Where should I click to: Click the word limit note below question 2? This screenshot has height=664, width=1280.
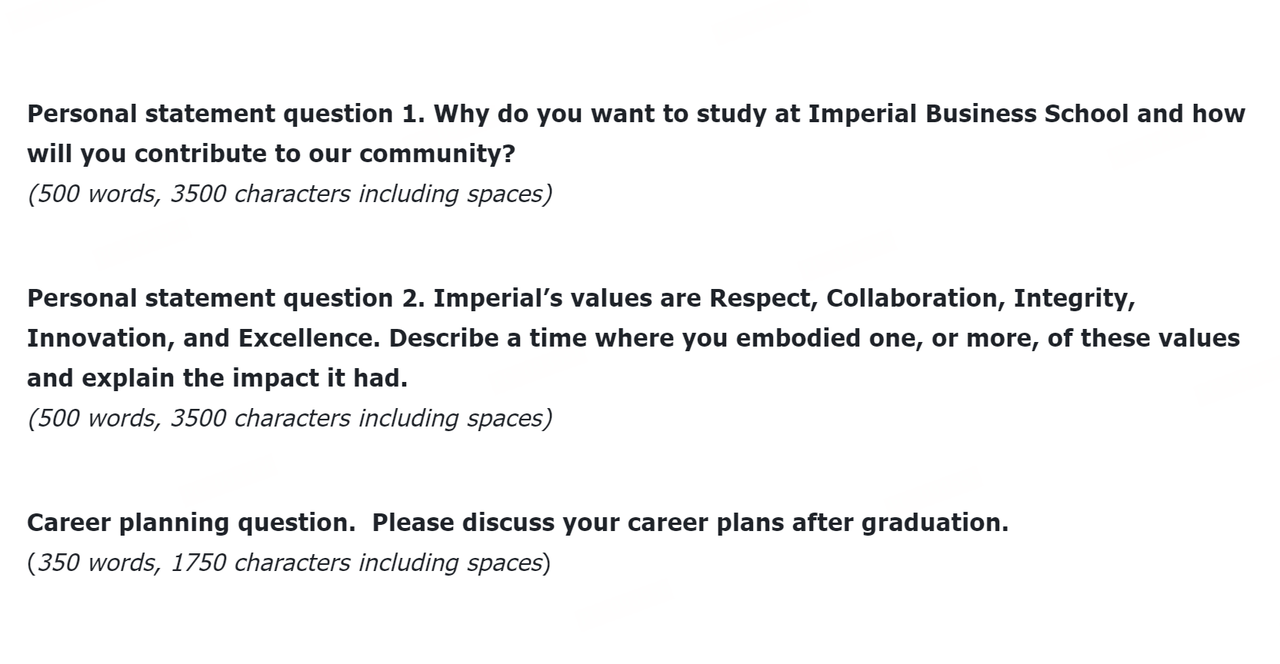pyautogui.click(x=289, y=418)
